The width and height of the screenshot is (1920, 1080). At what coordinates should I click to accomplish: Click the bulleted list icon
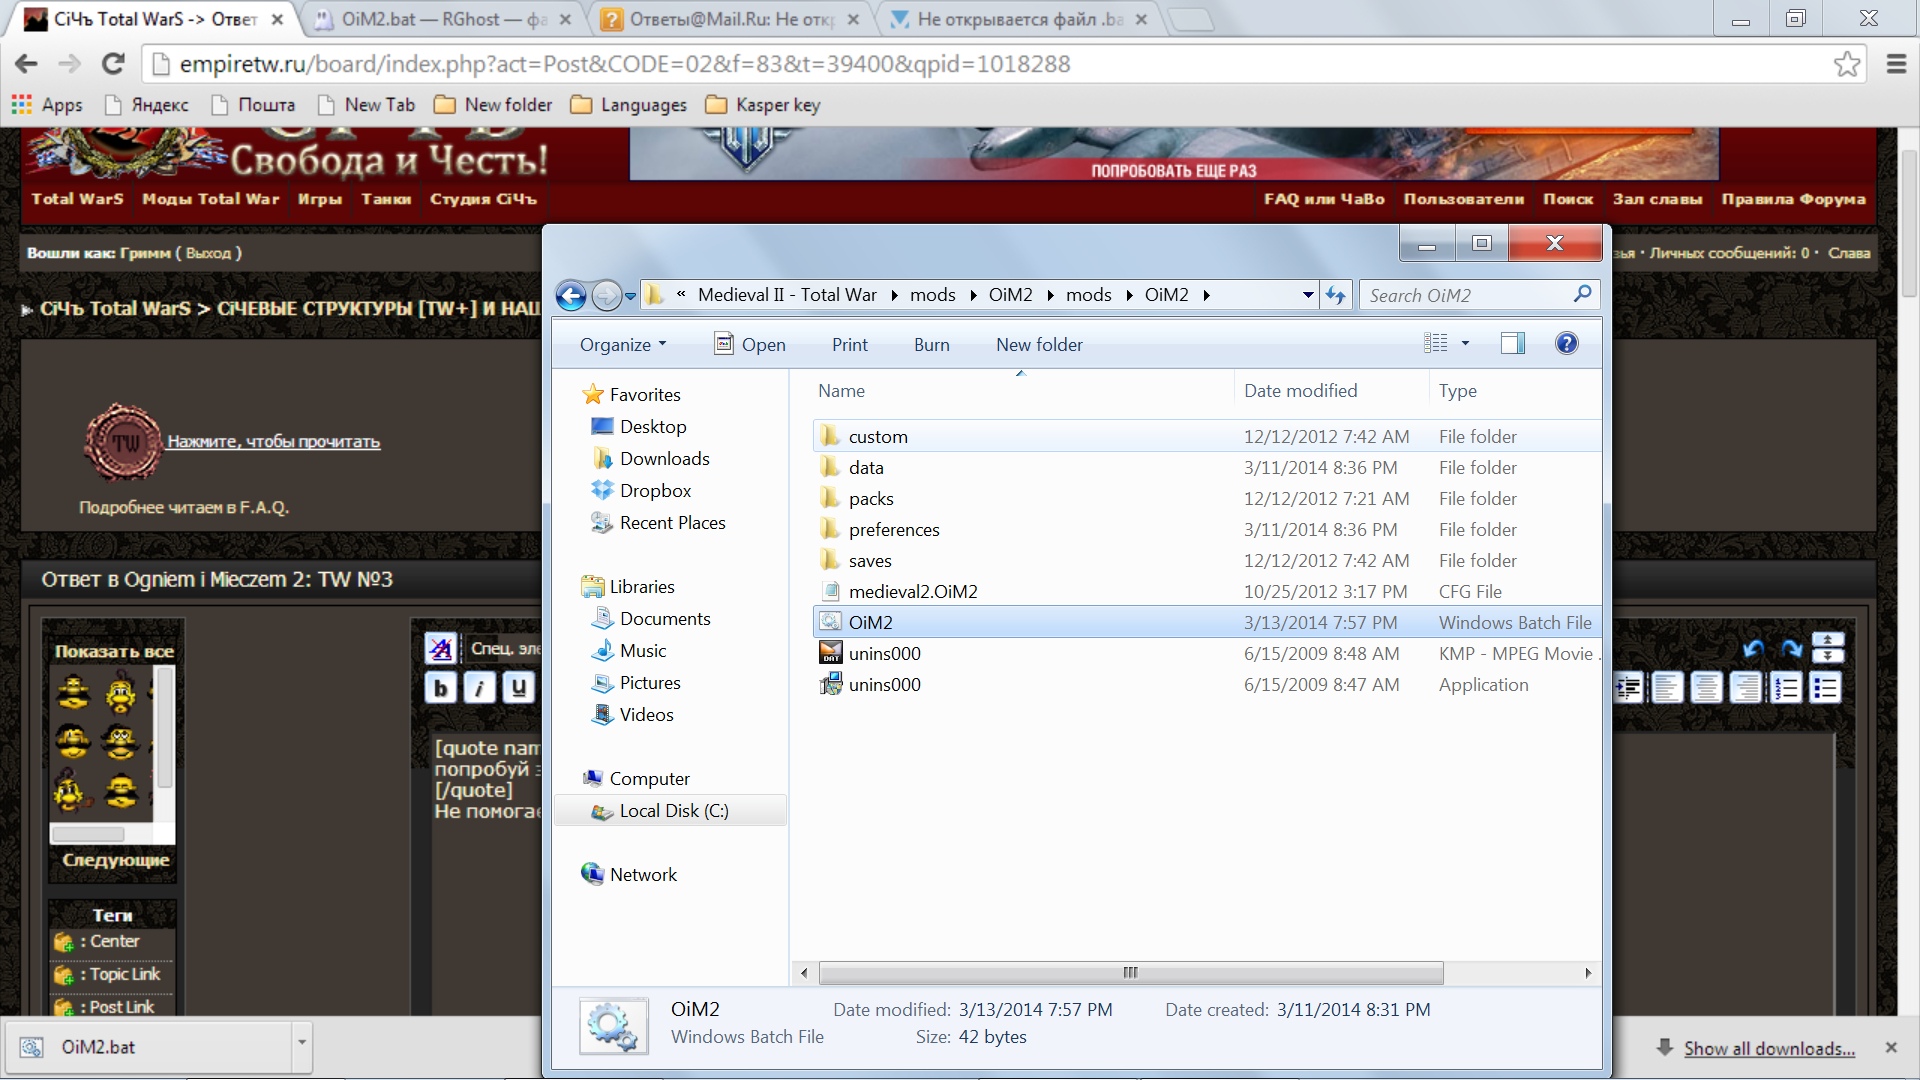pos(1825,688)
